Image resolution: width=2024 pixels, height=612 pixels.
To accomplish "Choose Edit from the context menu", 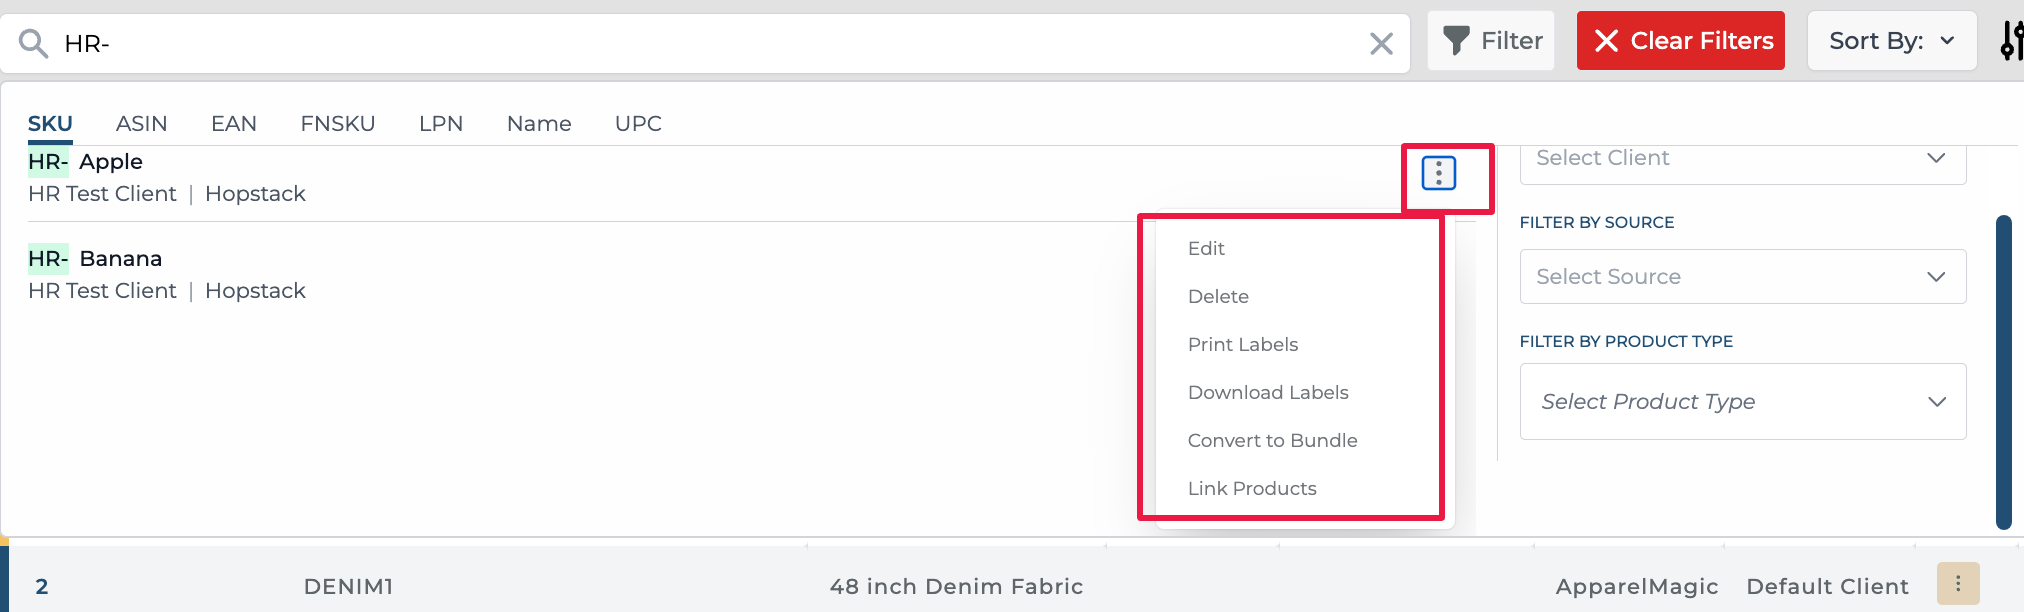I will [1206, 248].
